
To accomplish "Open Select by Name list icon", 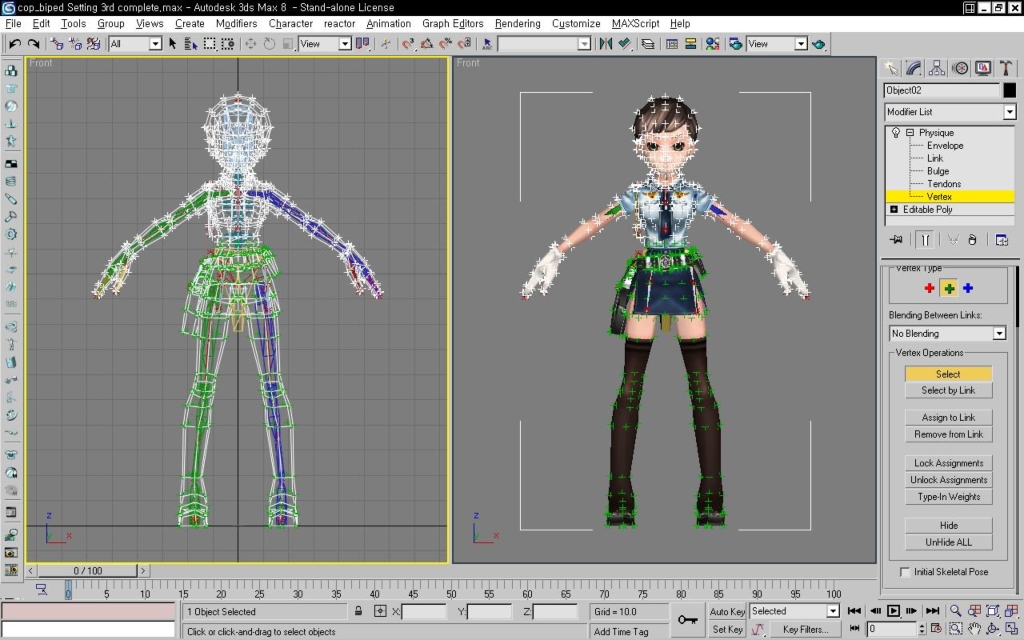I will [x=191, y=44].
